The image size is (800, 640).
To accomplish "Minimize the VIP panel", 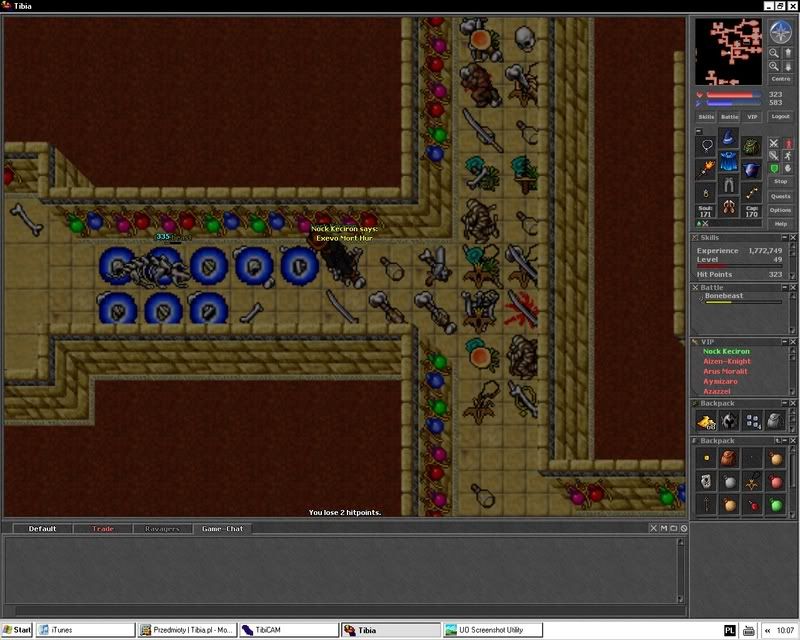I will tap(785, 342).
